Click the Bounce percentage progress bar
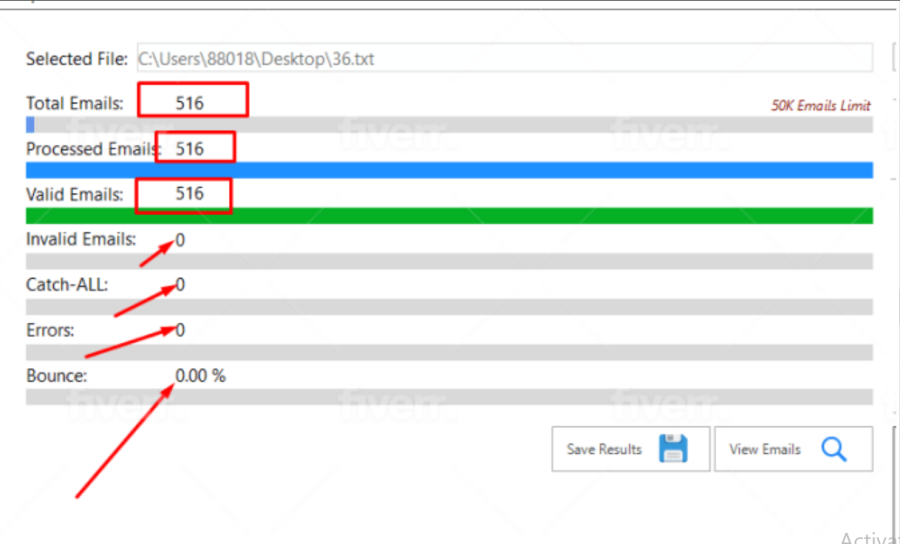 pos(449,397)
